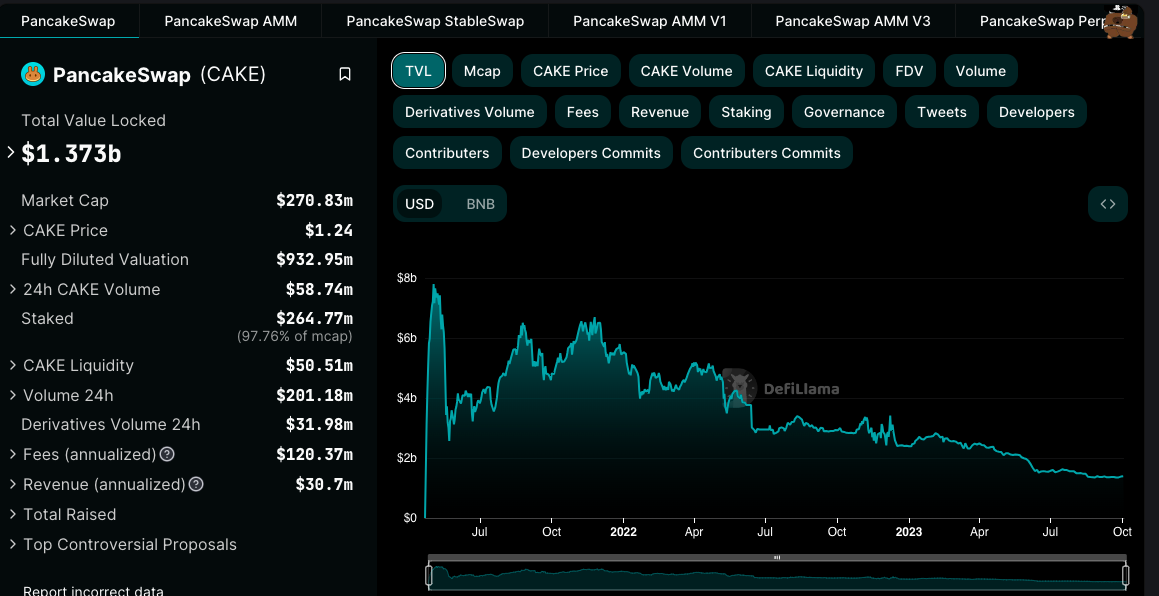Show Developers Commits on chart
This screenshot has width=1159, height=596.
(x=590, y=153)
